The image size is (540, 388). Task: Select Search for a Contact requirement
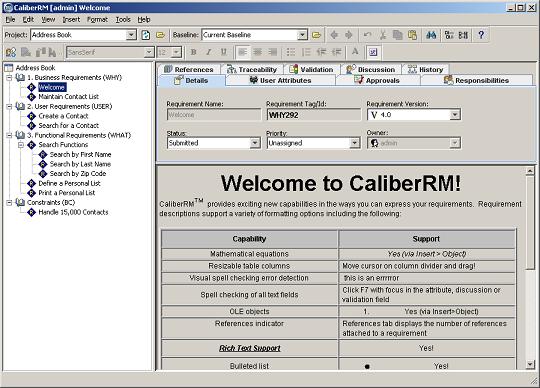click(x=69, y=126)
